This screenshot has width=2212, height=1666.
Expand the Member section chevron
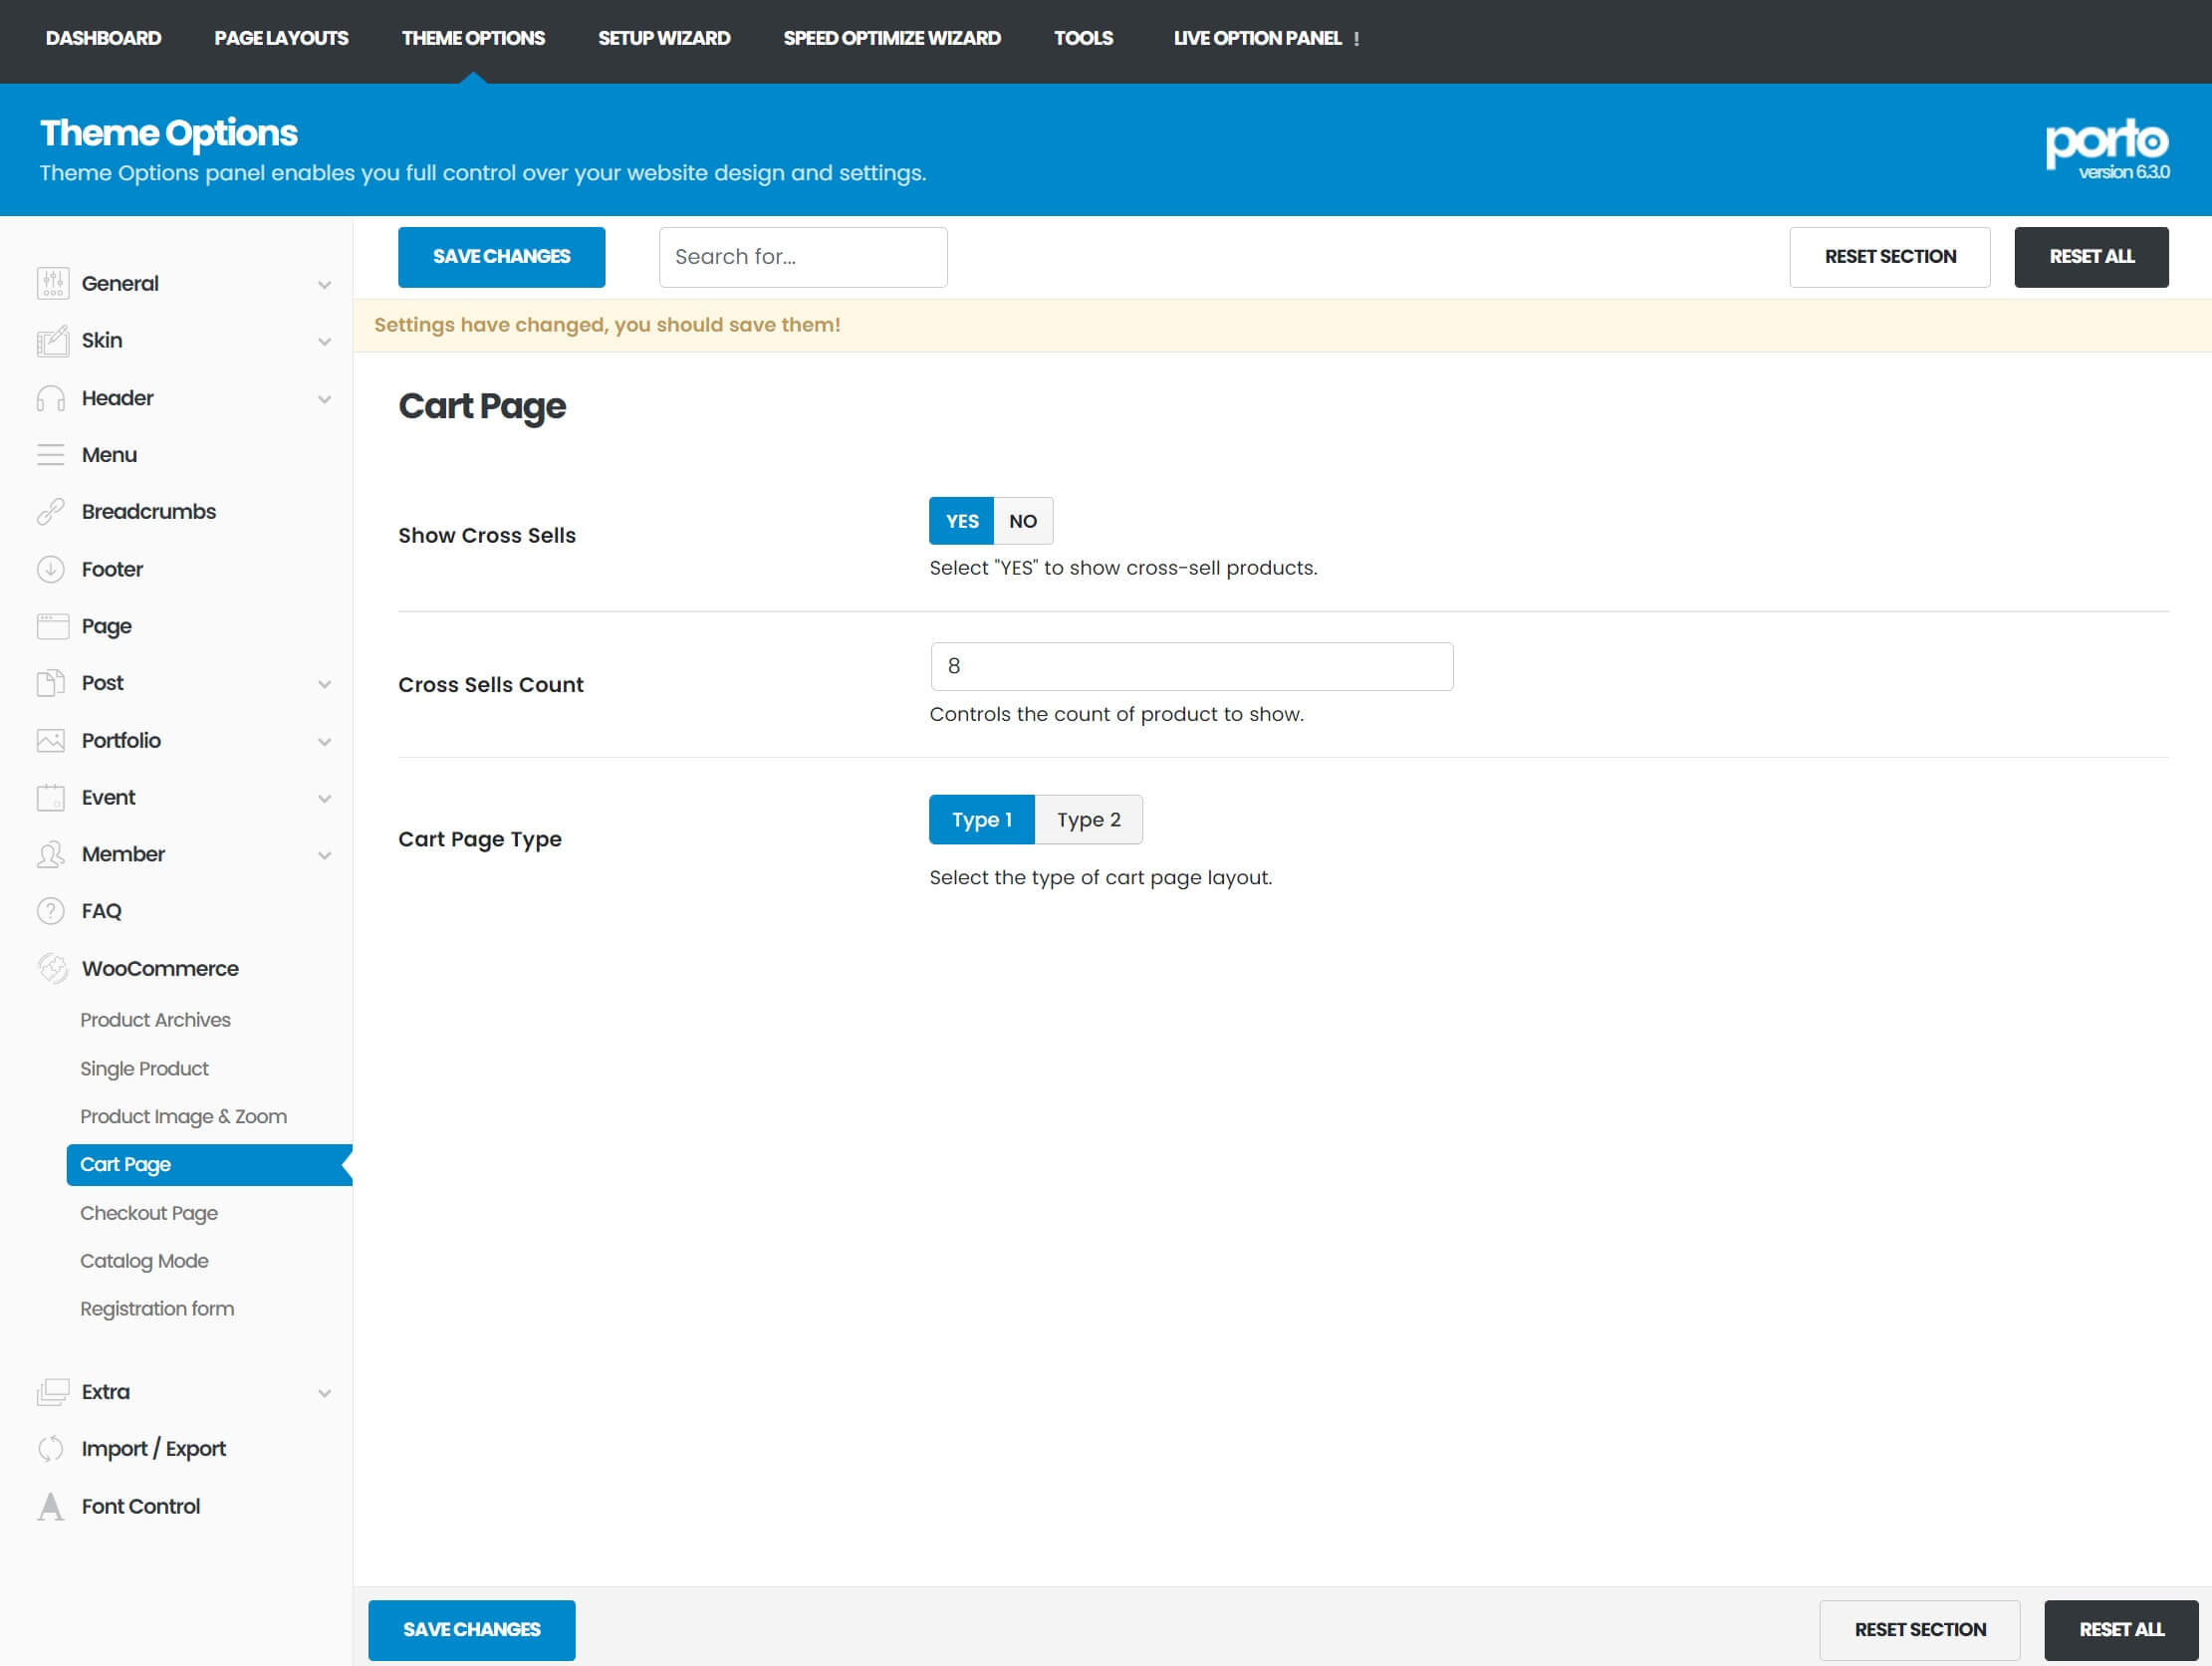click(324, 855)
